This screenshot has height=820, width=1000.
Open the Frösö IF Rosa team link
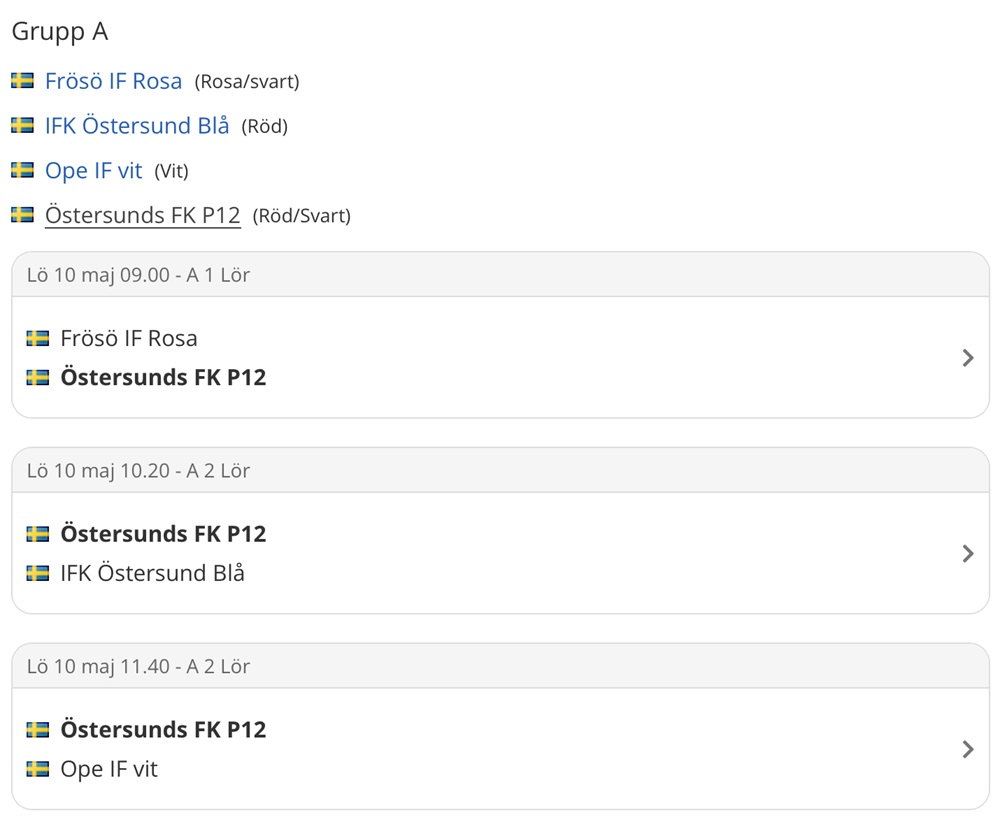(114, 81)
